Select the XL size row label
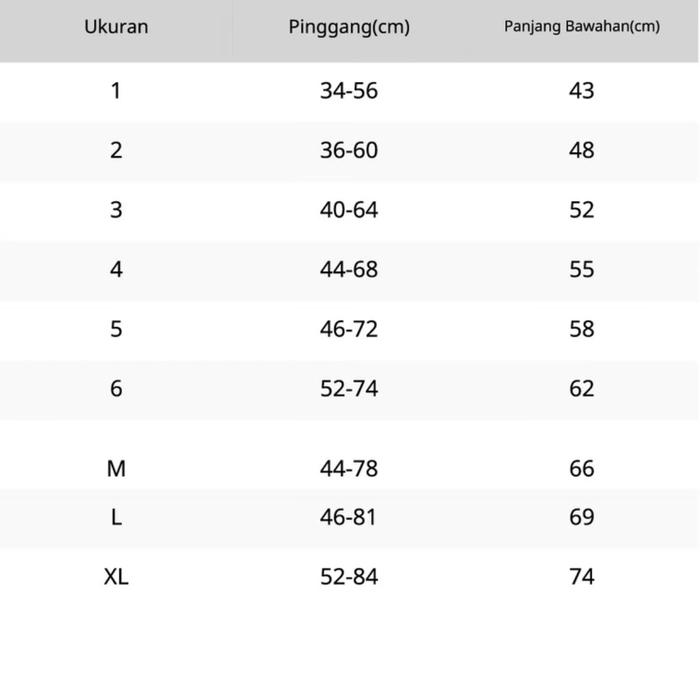 click(x=116, y=577)
